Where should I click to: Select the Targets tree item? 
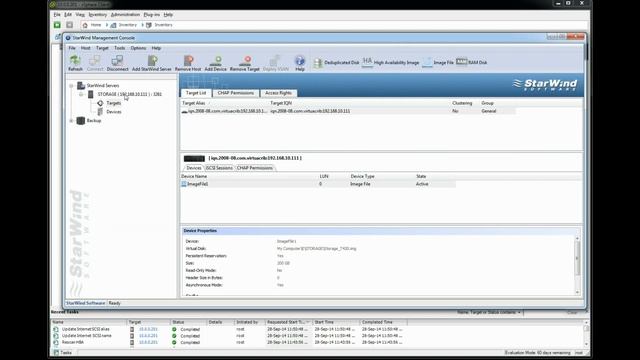point(113,103)
